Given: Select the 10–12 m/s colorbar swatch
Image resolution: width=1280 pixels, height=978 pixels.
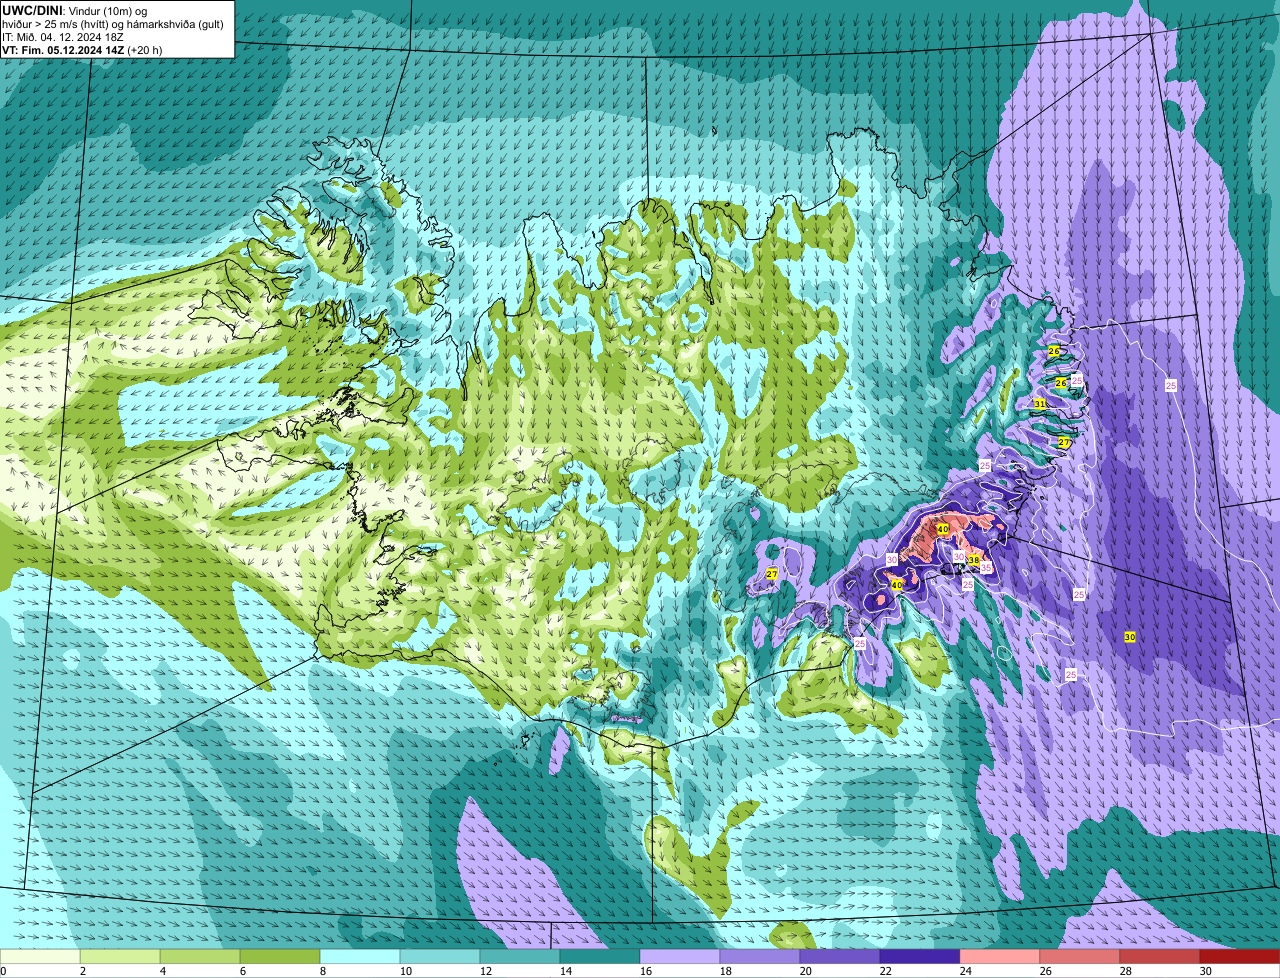Looking at the screenshot, I should [440, 957].
